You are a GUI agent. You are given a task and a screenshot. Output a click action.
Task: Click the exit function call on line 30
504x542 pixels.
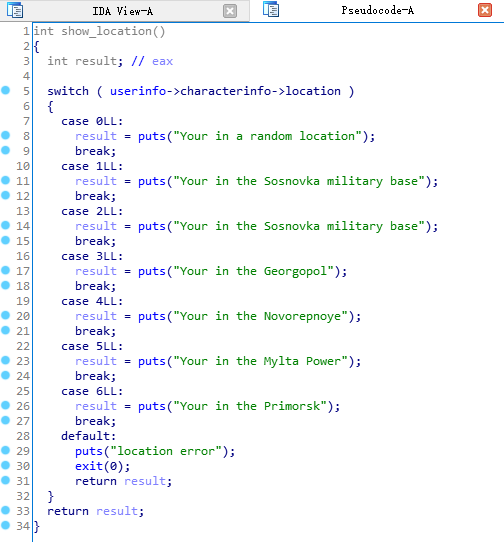[89, 466]
